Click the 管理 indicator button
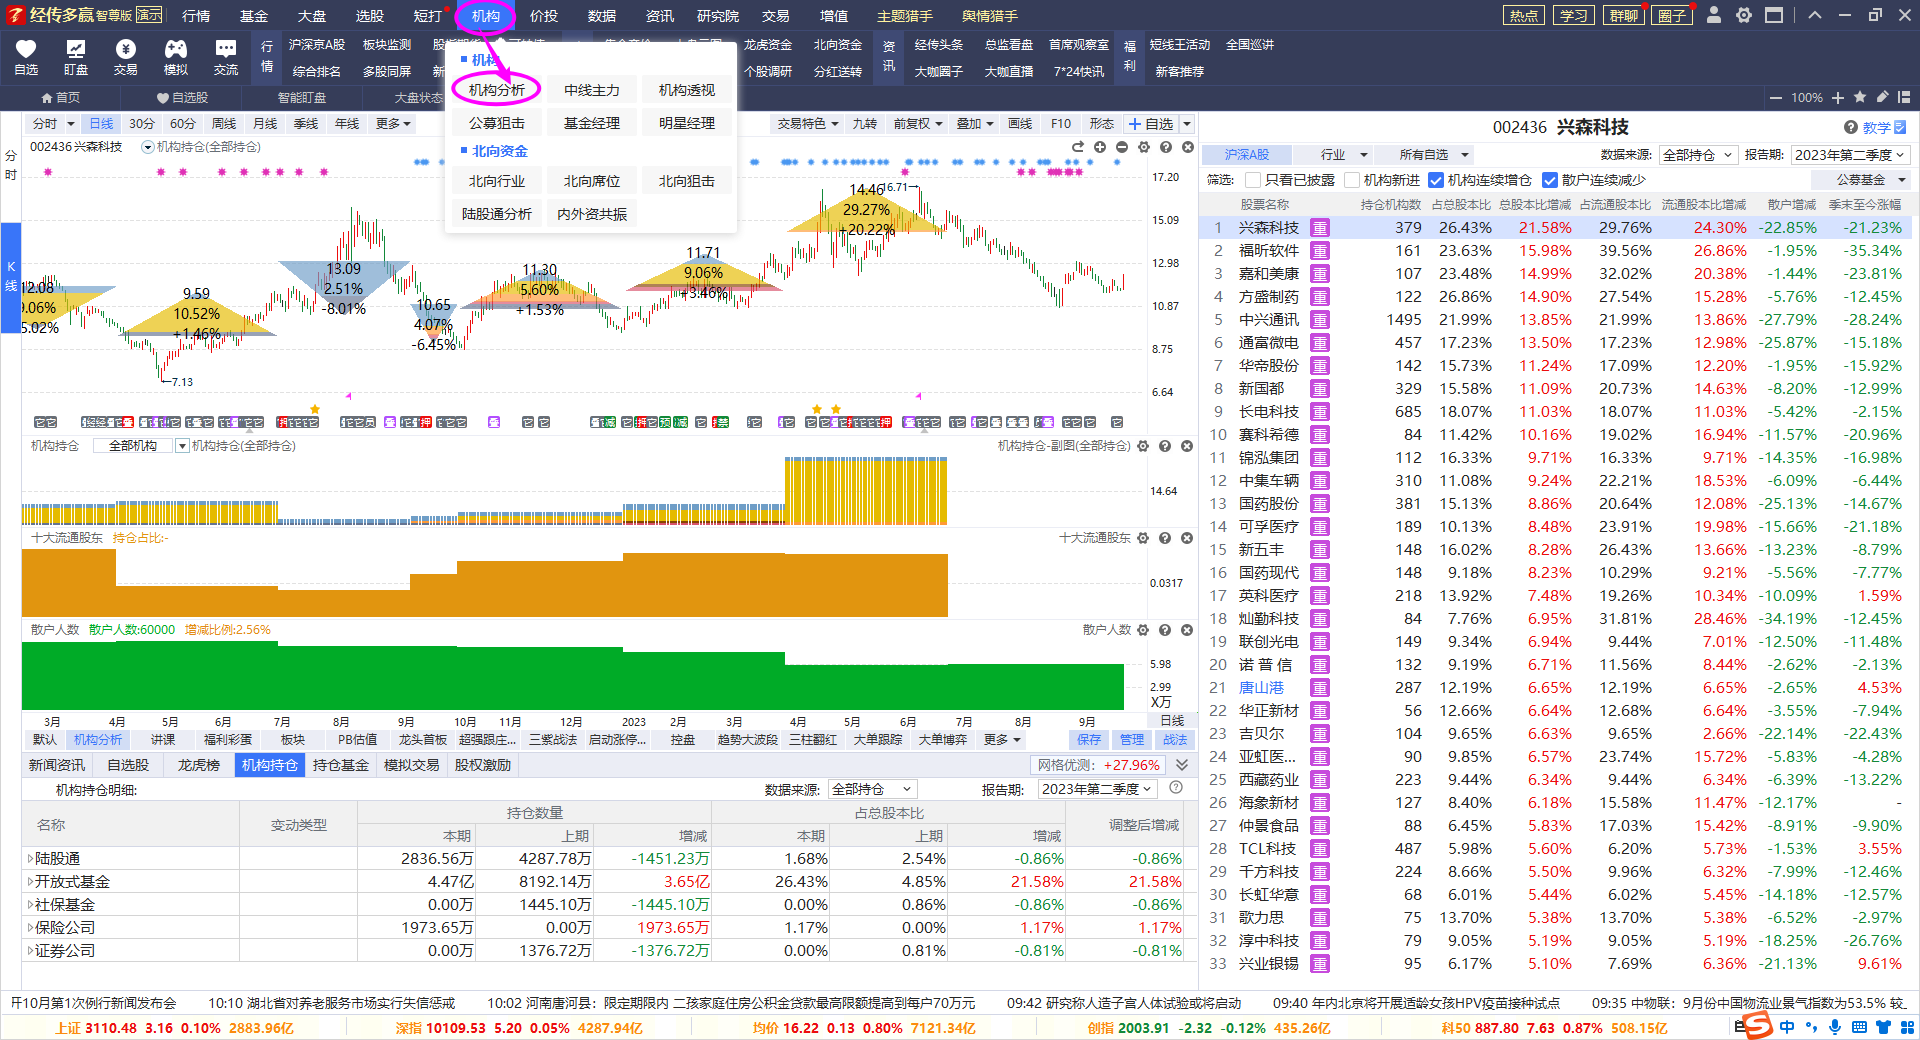 click(1132, 740)
